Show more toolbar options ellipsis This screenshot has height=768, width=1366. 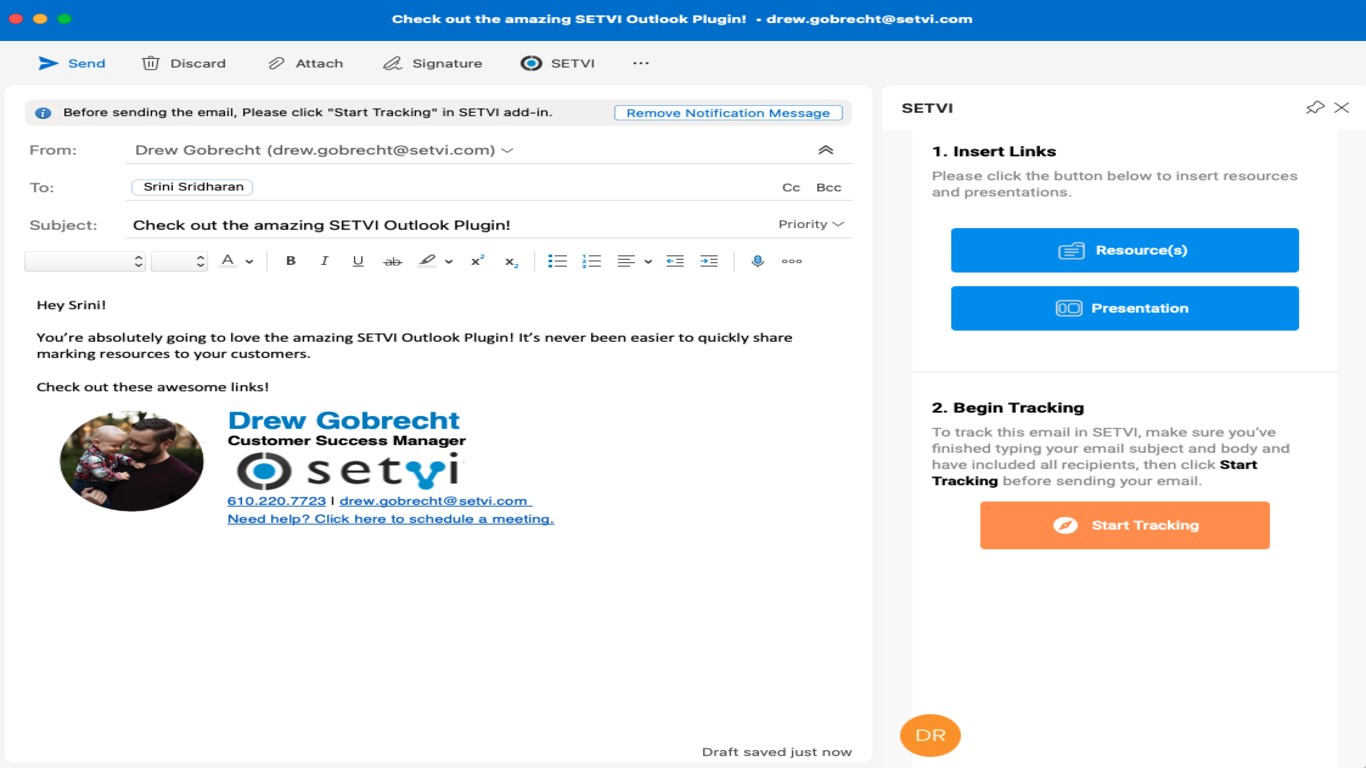(x=641, y=63)
